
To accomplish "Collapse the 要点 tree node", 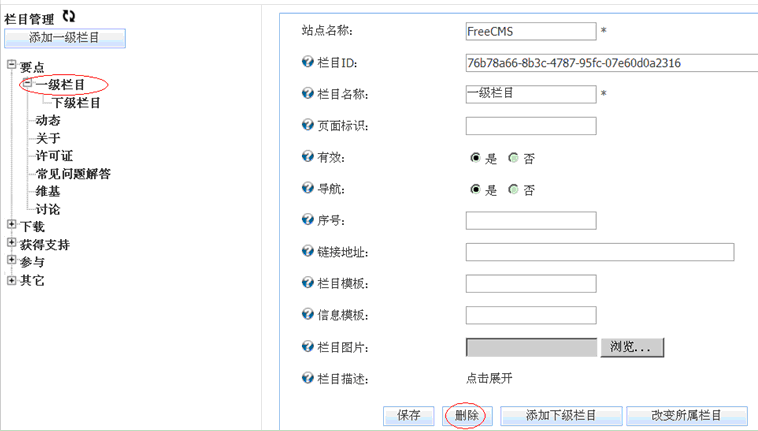I will click(x=12, y=65).
